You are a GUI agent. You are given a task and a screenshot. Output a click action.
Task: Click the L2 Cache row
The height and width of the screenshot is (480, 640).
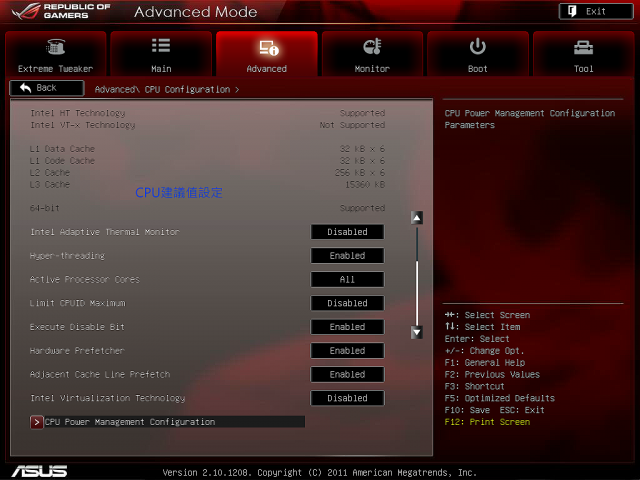(207, 172)
